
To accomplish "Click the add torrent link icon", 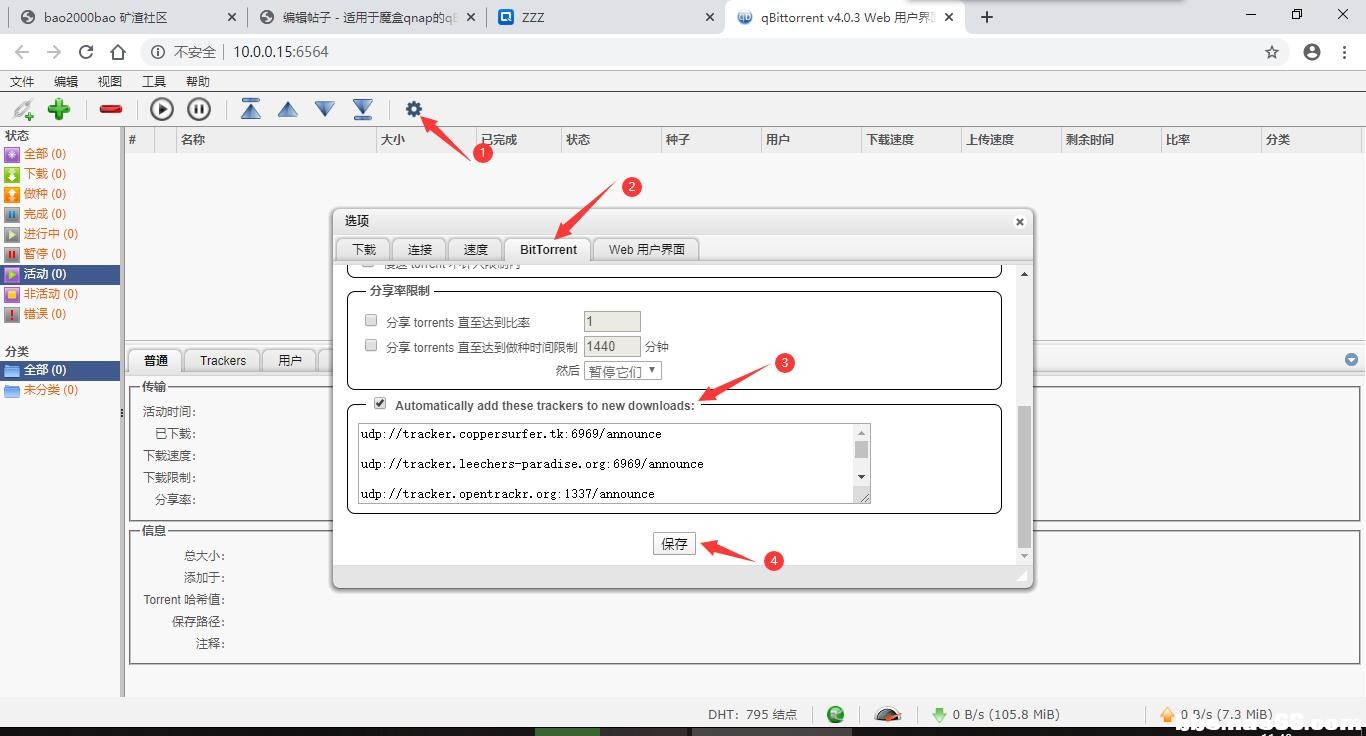I will tap(22, 109).
